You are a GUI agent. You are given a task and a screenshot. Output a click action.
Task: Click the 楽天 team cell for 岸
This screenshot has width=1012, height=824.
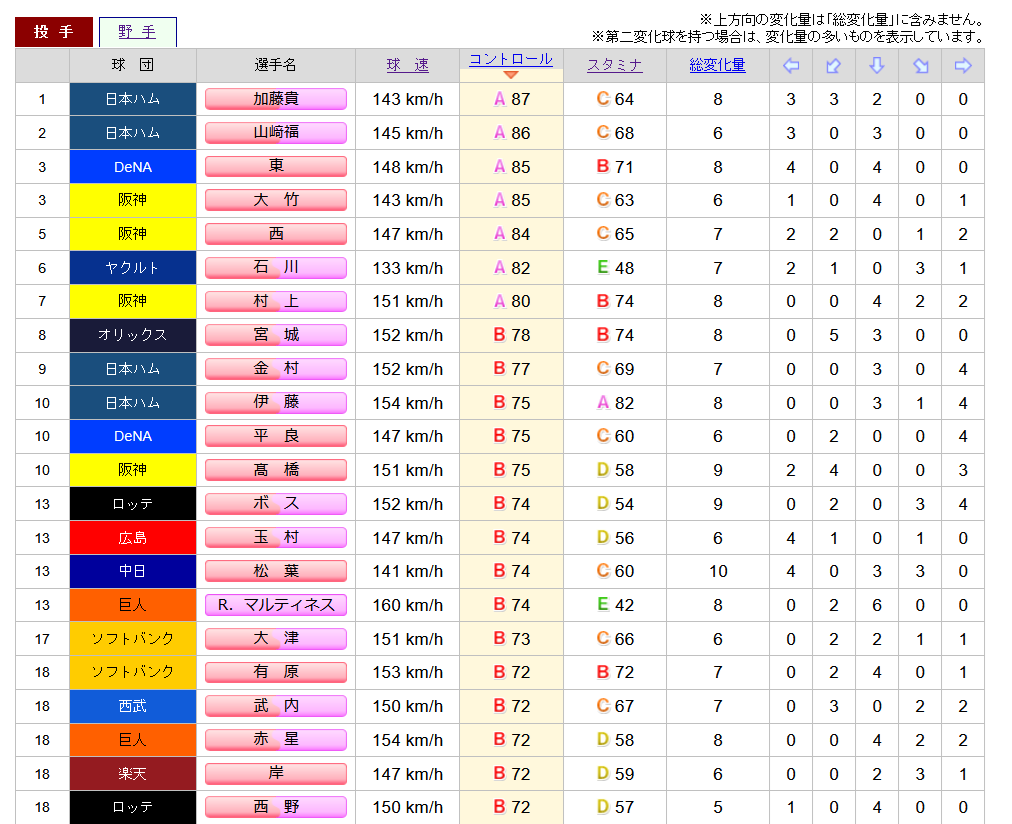(x=133, y=774)
